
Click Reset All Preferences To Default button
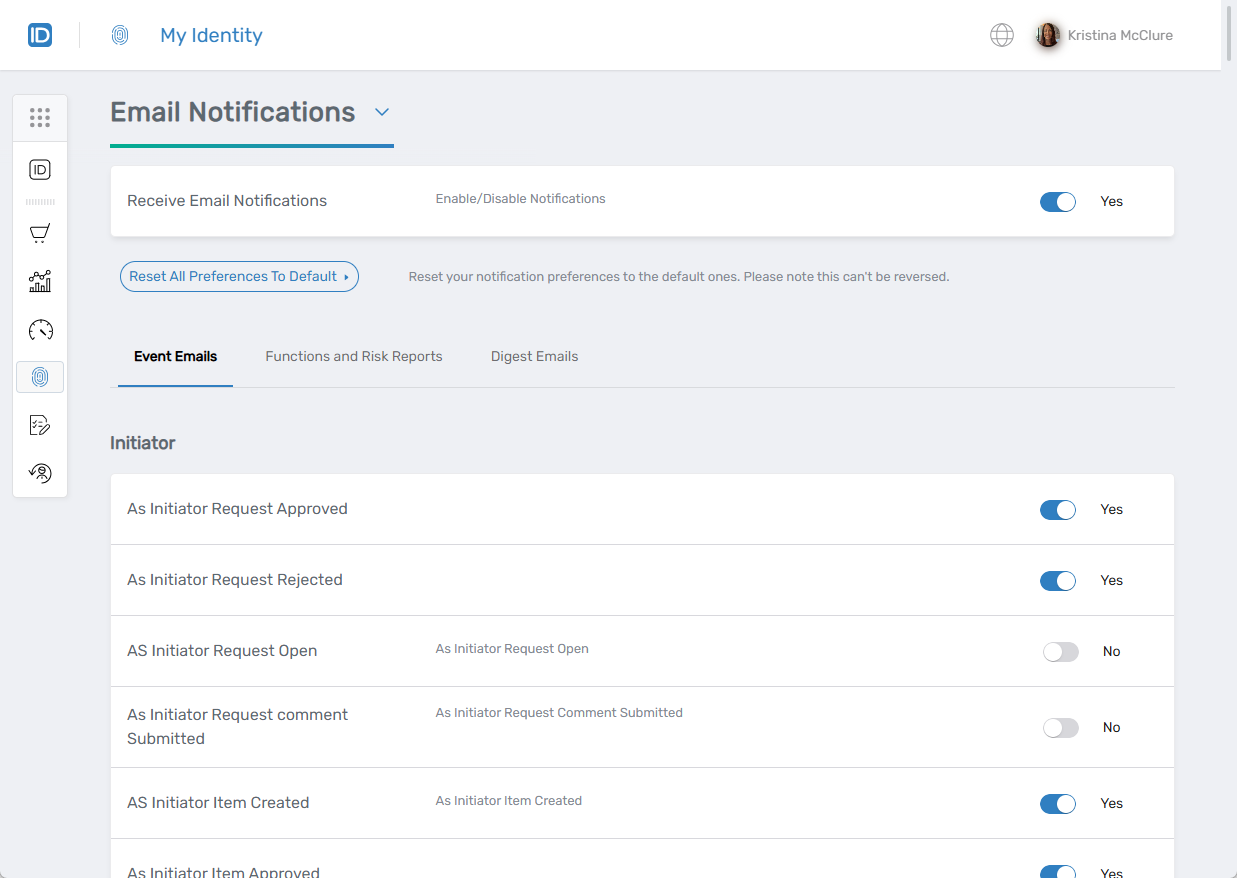239,277
